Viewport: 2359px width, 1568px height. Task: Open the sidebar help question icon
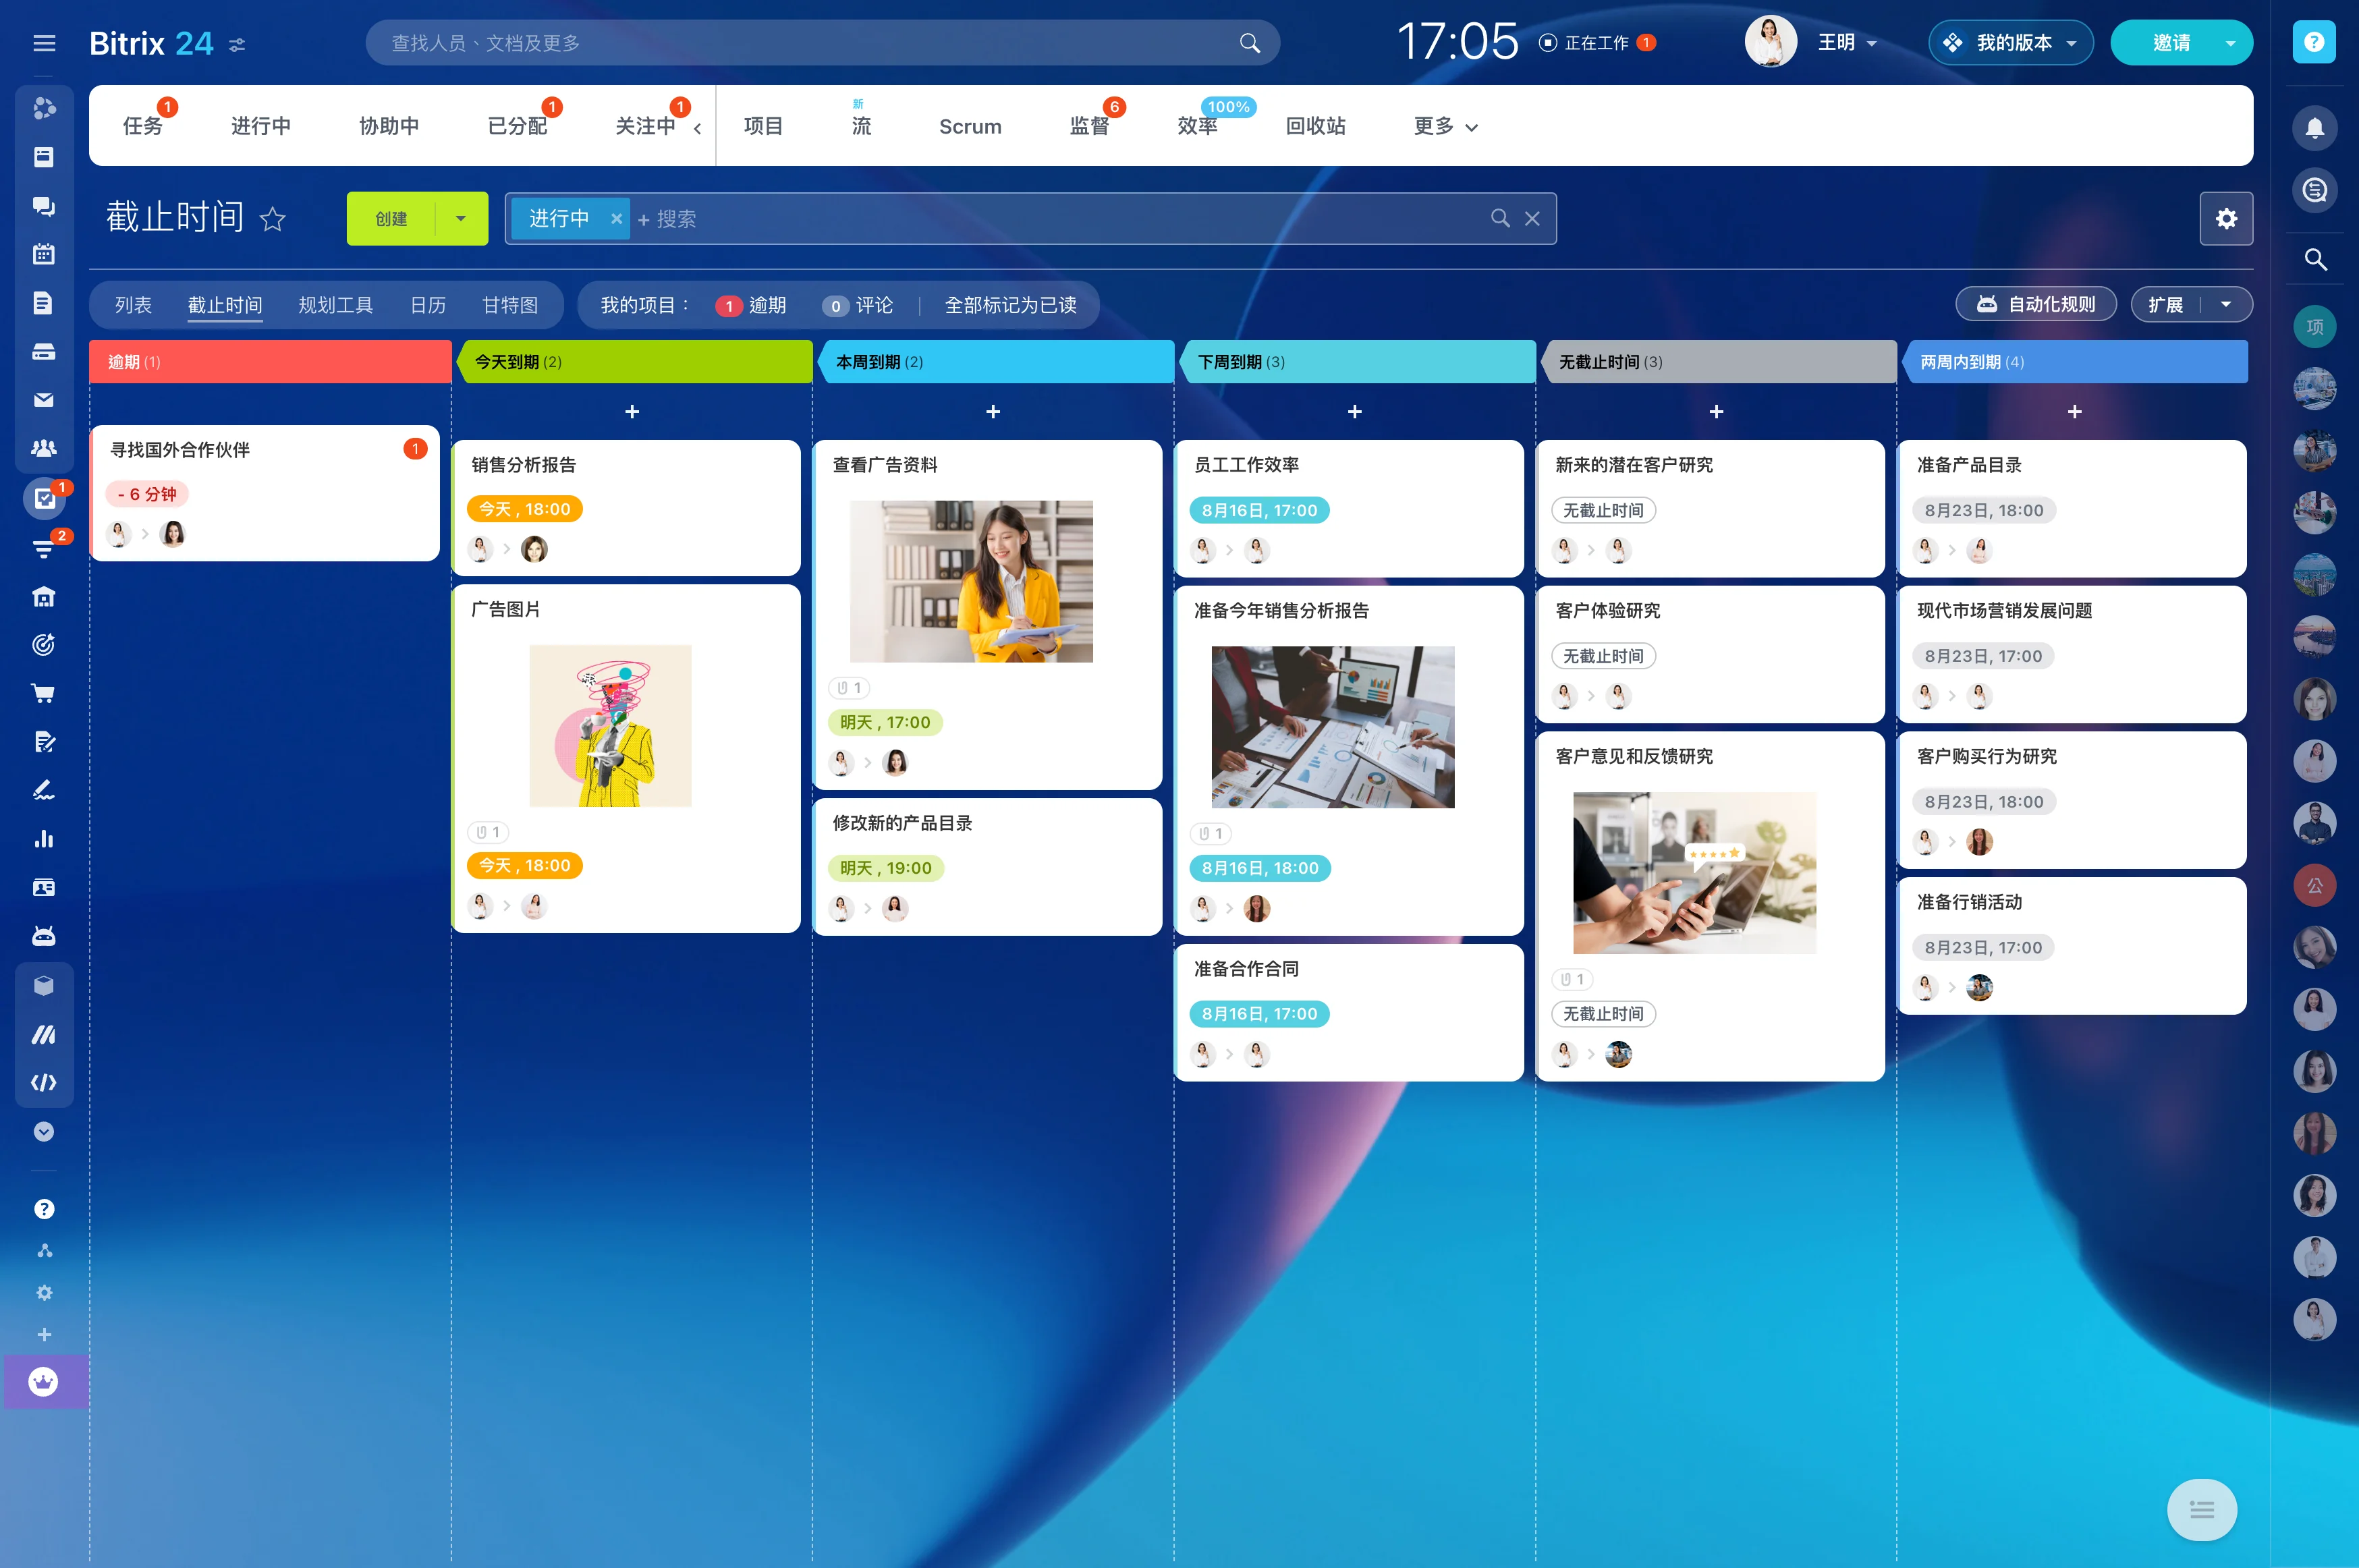coord(44,1209)
